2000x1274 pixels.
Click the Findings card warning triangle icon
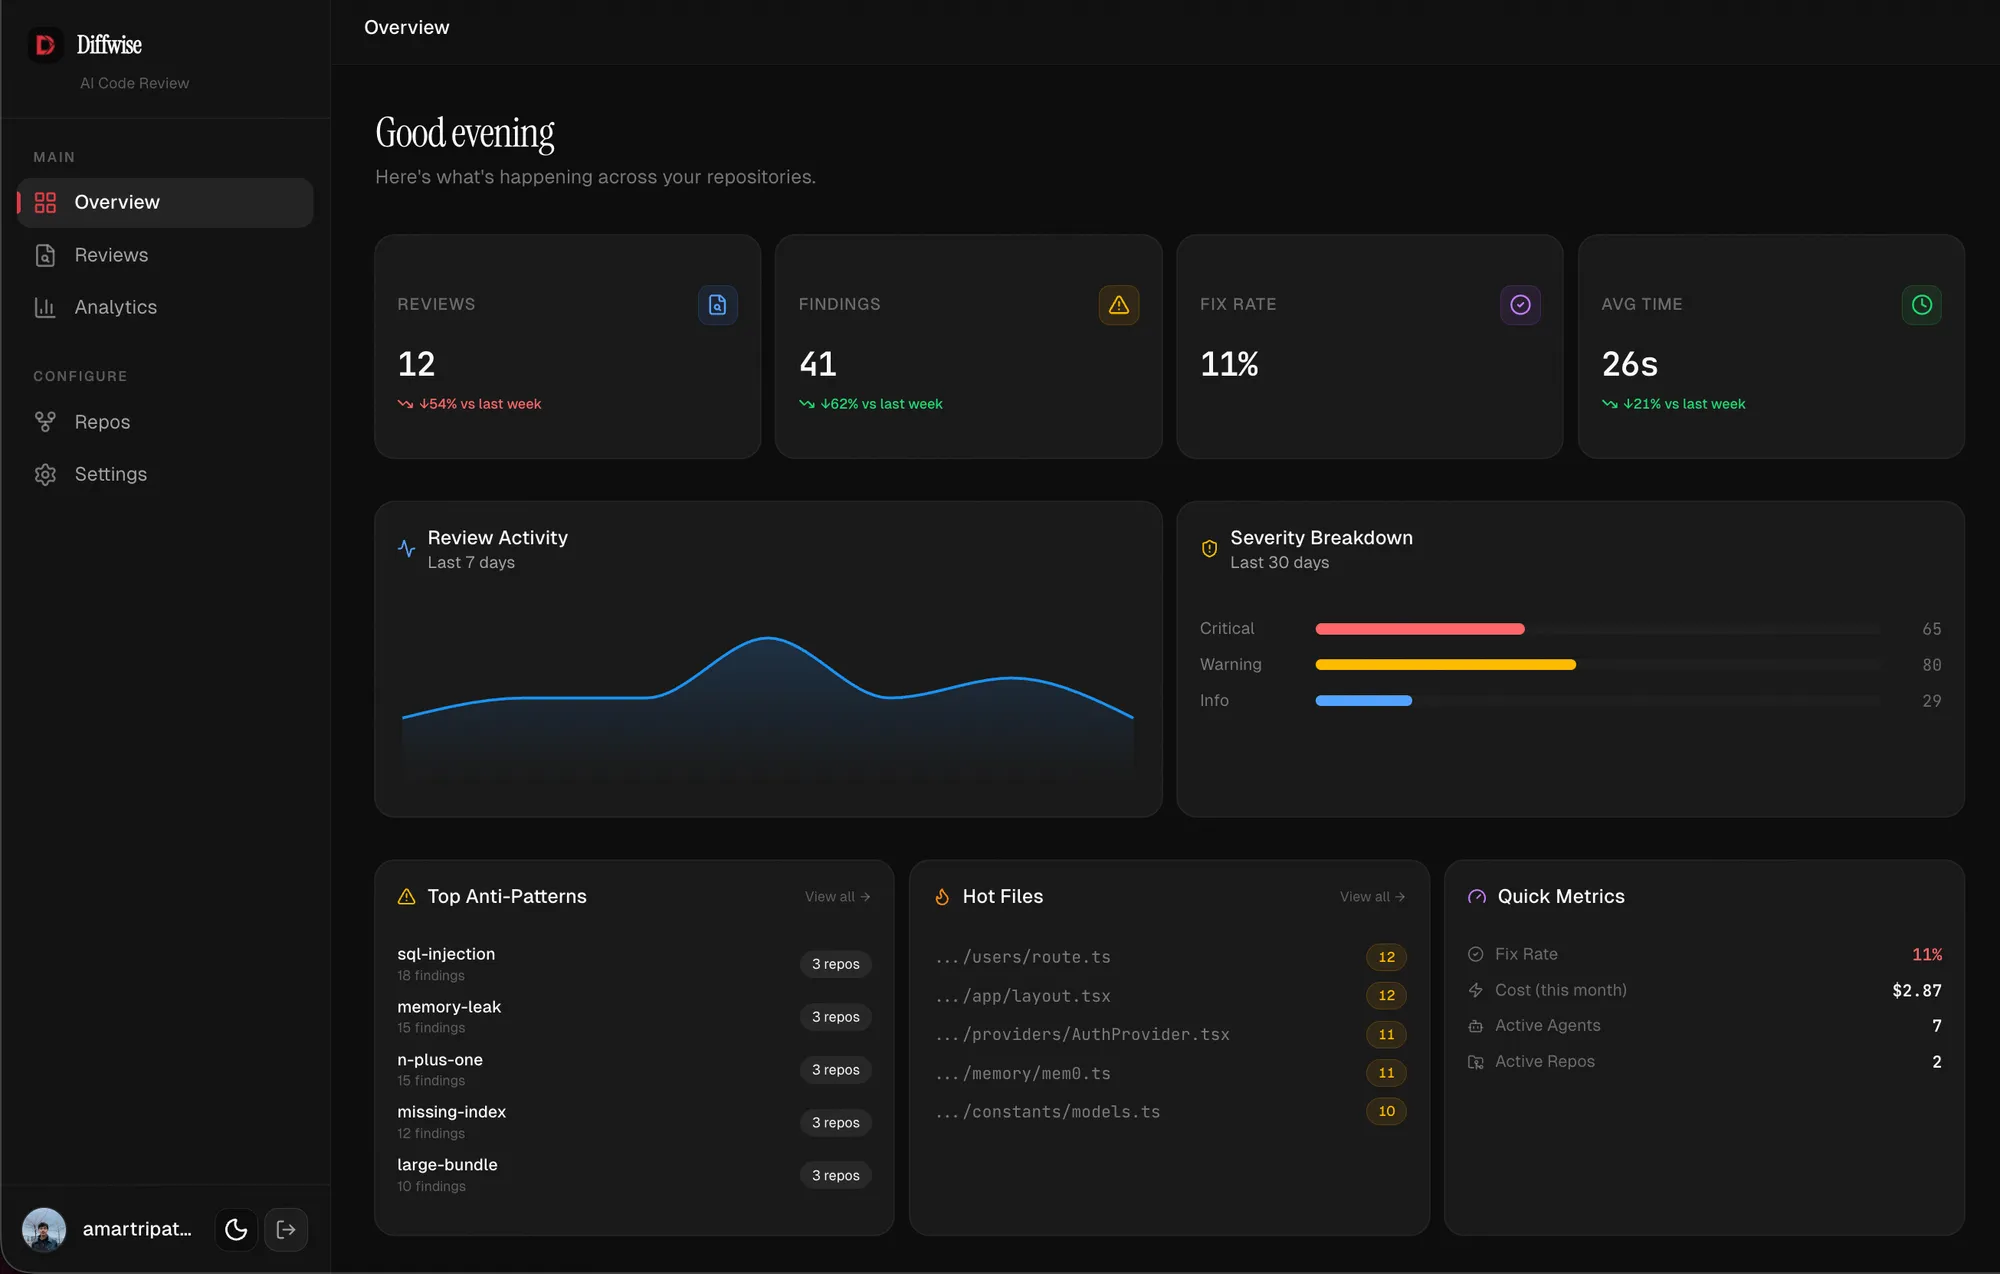coord(1119,305)
